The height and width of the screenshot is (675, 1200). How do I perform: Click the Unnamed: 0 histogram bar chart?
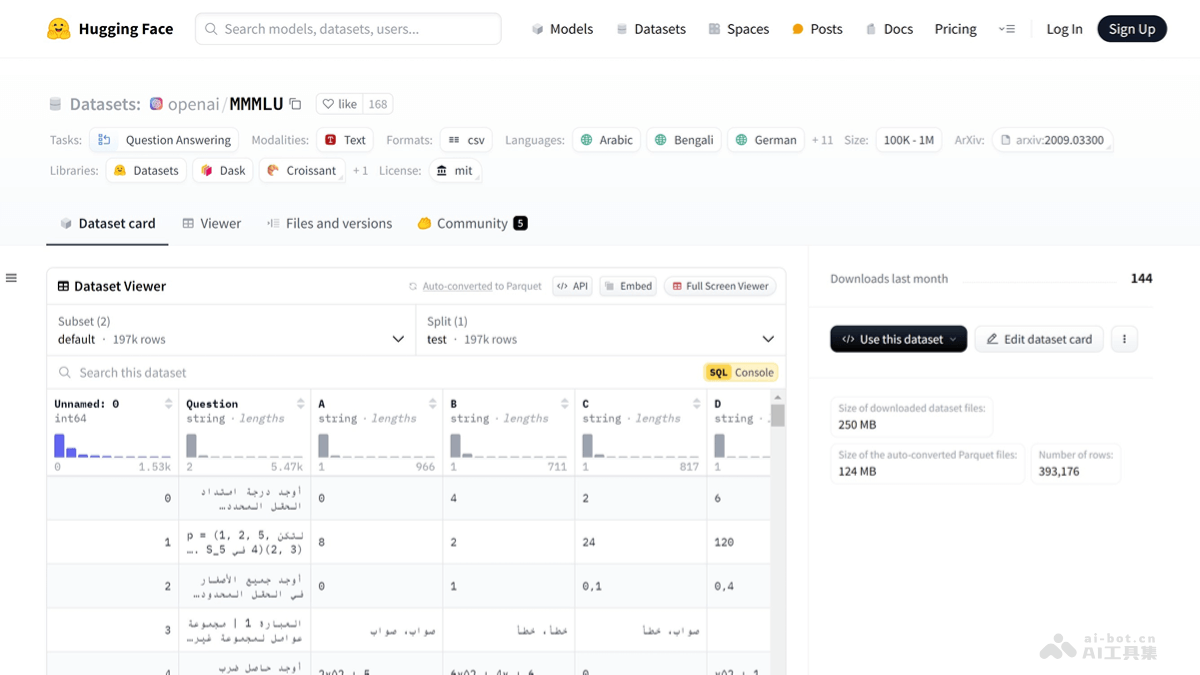pyautogui.click(x=112, y=445)
